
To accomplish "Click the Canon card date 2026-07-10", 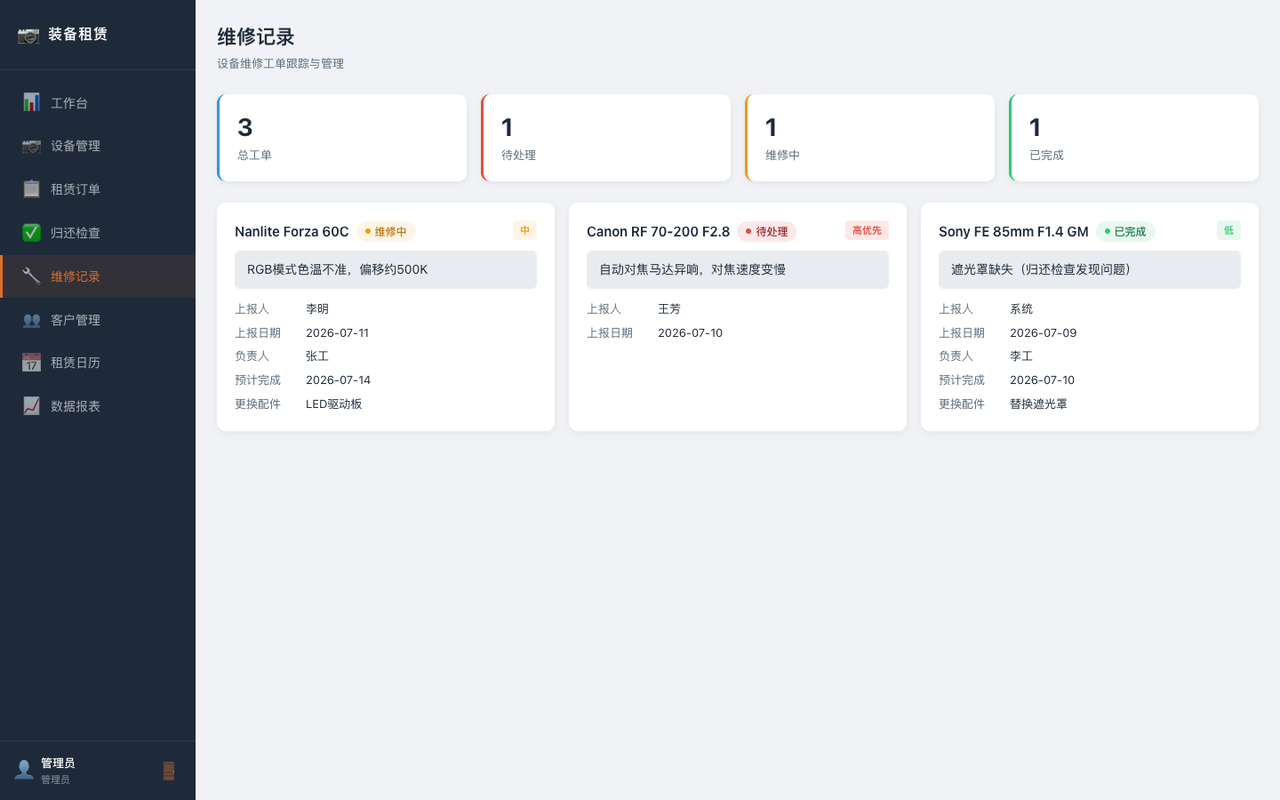I will click(x=690, y=333).
